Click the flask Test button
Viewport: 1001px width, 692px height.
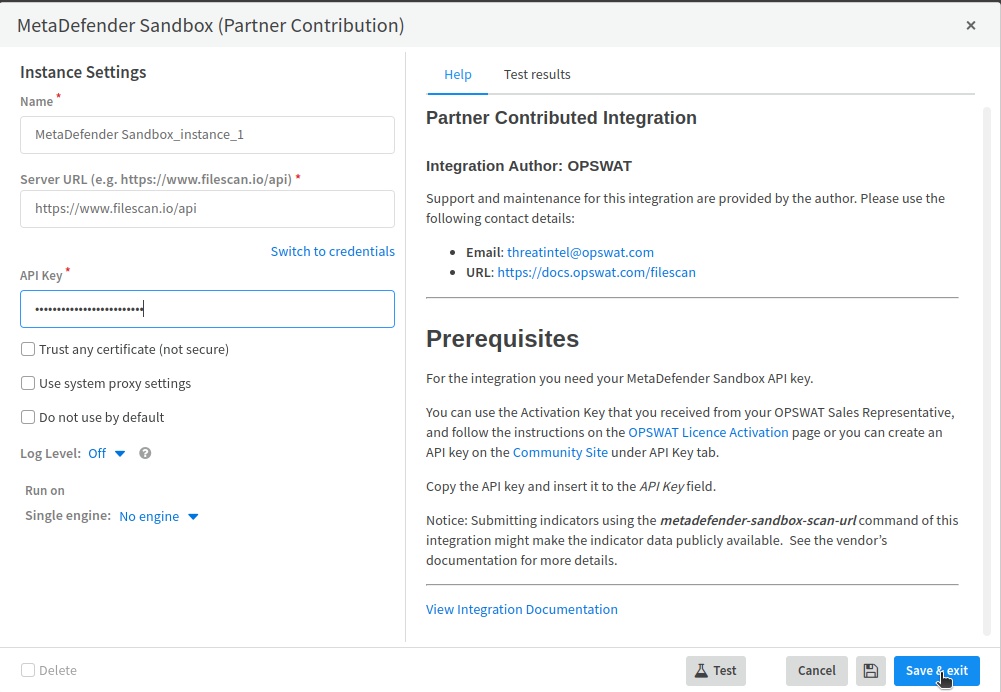click(x=716, y=671)
